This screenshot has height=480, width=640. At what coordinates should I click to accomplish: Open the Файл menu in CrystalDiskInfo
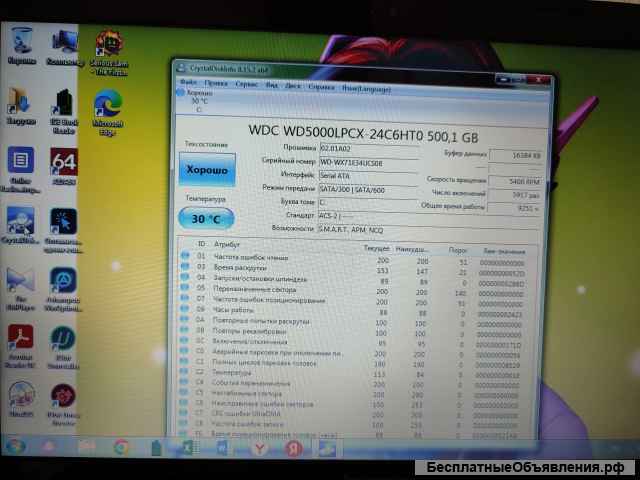(188, 85)
